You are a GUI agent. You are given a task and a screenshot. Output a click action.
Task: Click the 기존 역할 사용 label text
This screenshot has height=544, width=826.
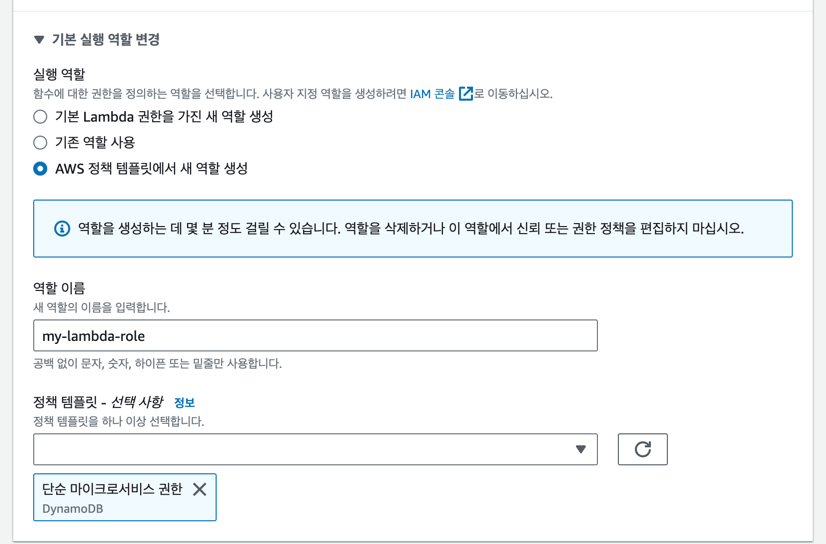tap(95, 142)
